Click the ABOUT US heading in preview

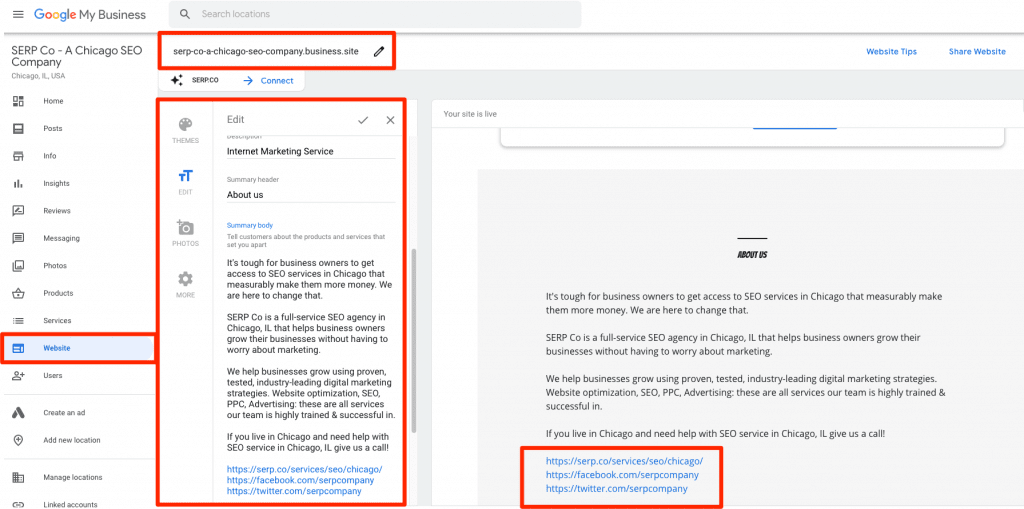click(x=752, y=255)
